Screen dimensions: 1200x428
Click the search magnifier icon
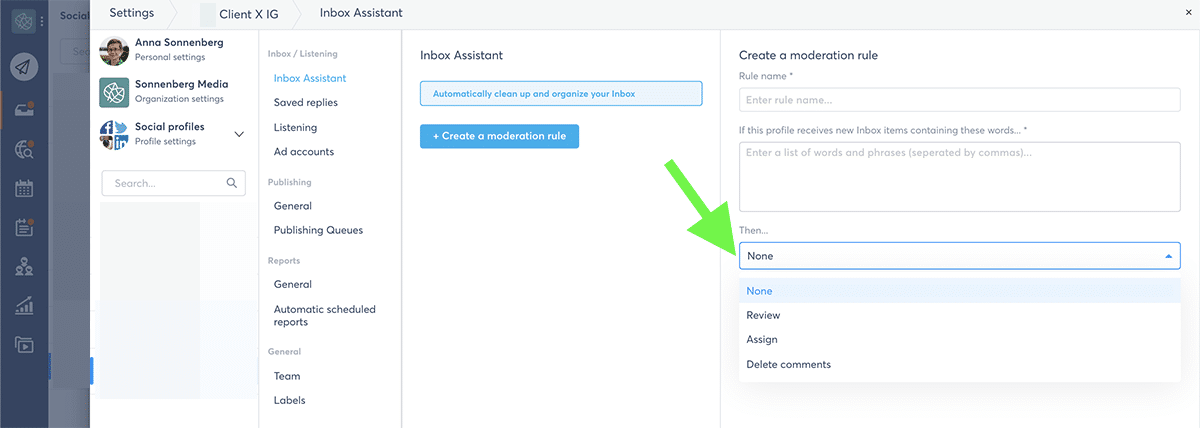(x=232, y=183)
